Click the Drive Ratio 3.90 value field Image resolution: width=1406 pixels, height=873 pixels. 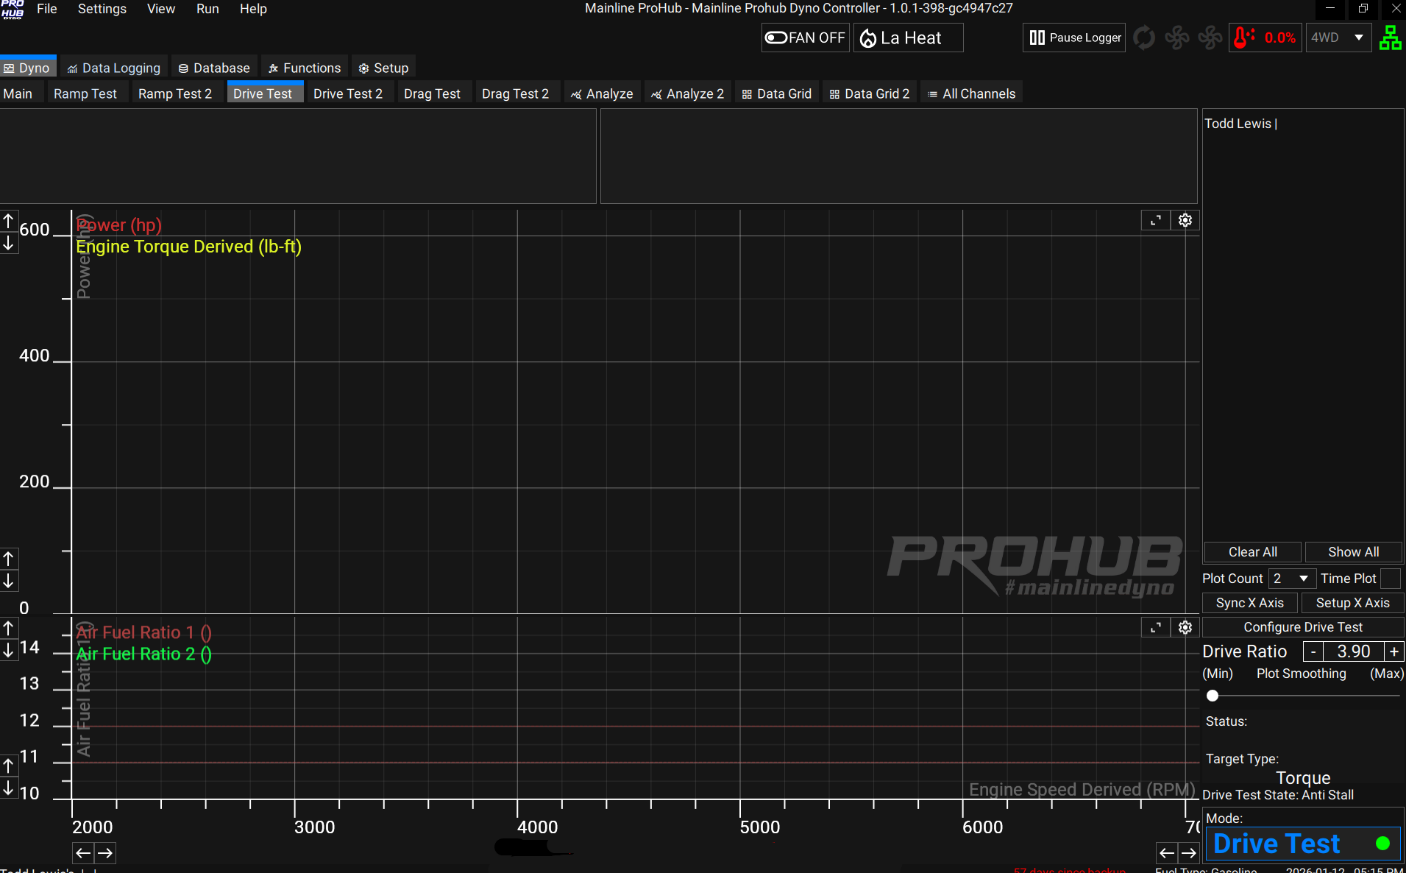(1354, 652)
